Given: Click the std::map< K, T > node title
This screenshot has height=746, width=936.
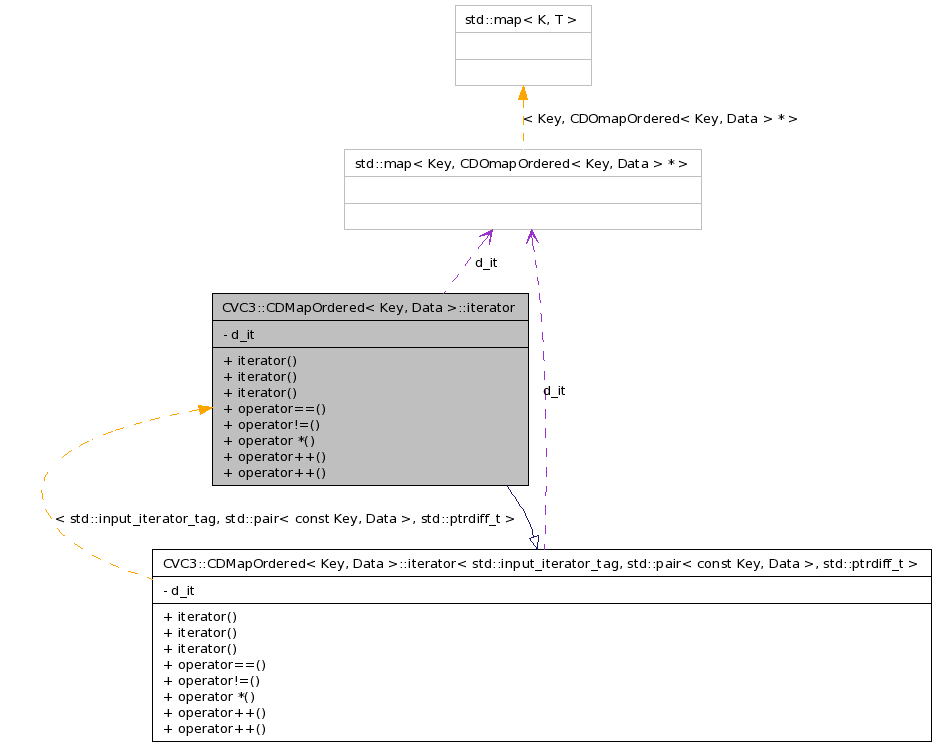Looking at the screenshot, I should click(x=522, y=19).
